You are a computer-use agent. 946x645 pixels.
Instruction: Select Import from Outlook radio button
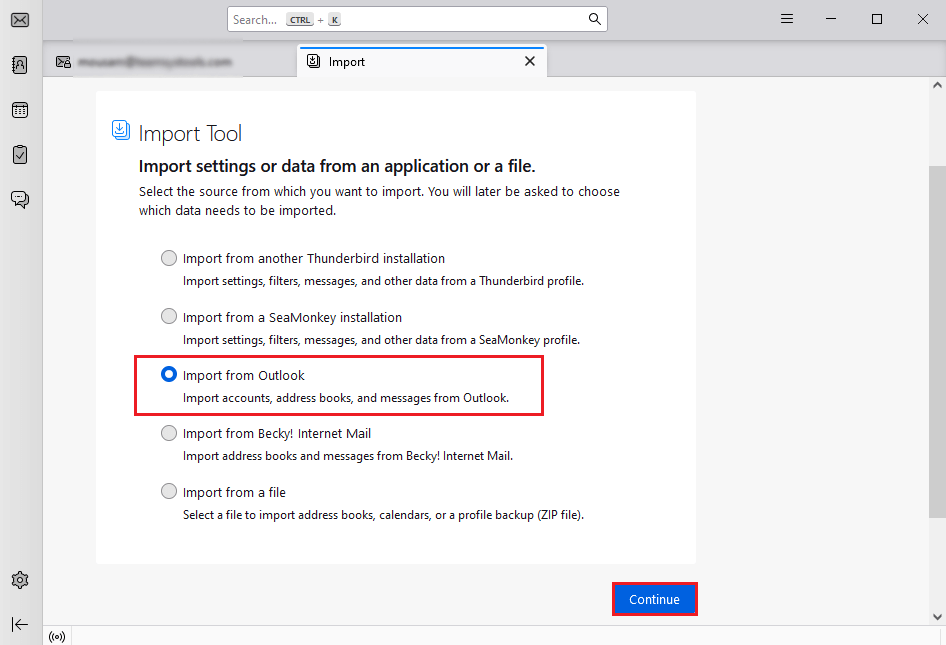pos(169,375)
